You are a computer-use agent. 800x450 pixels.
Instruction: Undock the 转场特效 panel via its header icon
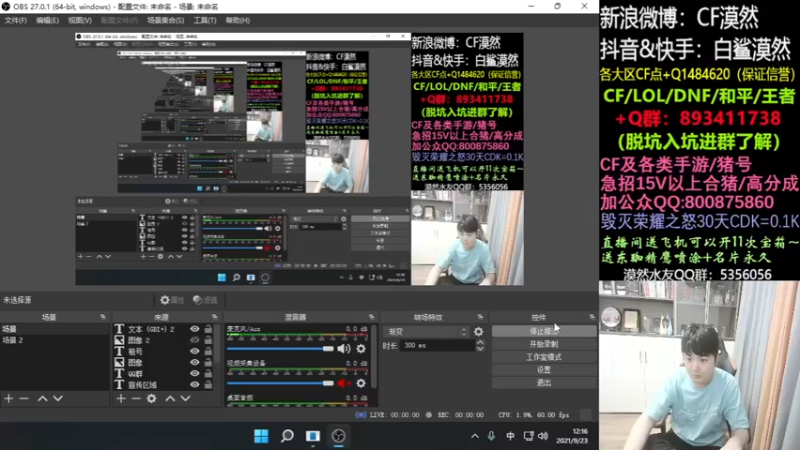click(x=480, y=317)
